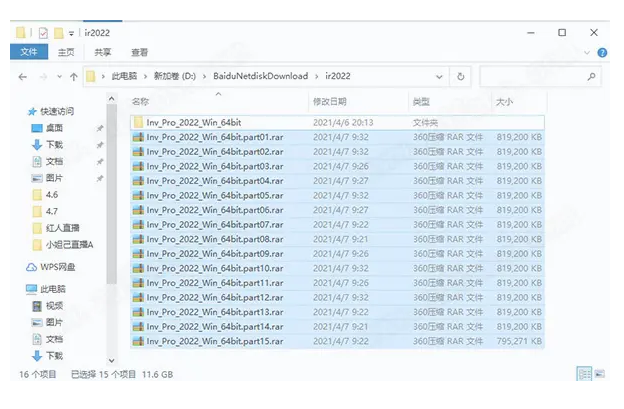The image size is (624, 409).
Task: Click 此电脑 in the address bar
Action: pyautogui.click(x=124, y=76)
